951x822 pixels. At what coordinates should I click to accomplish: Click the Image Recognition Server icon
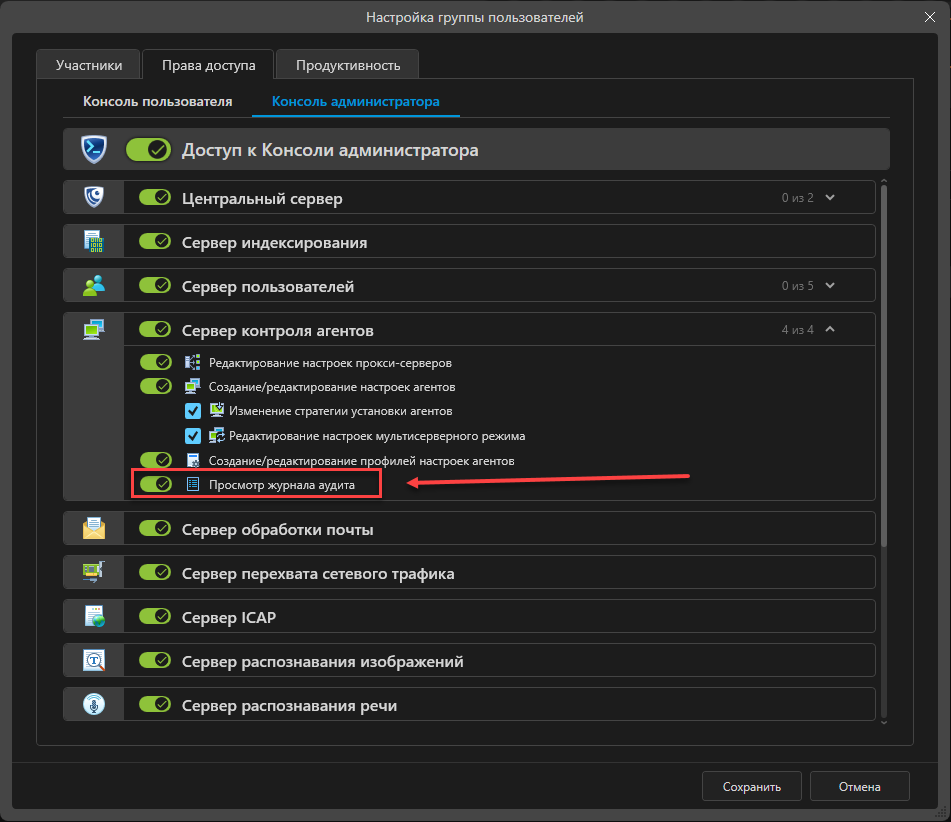[x=94, y=661]
